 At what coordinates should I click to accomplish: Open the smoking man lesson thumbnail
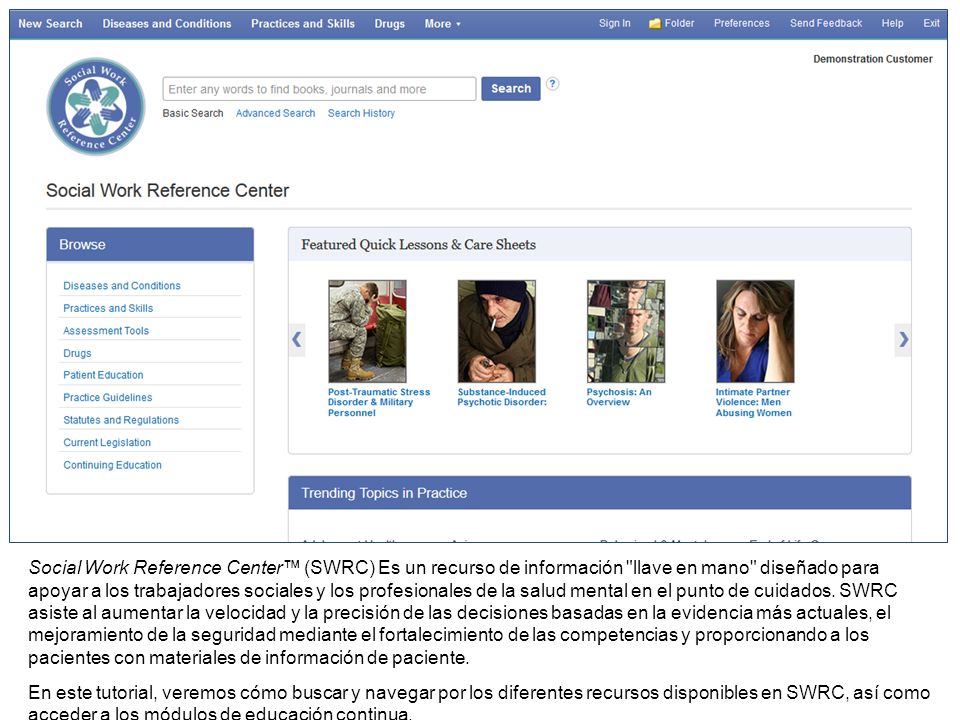pyautogui.click(x=497, y=331)
